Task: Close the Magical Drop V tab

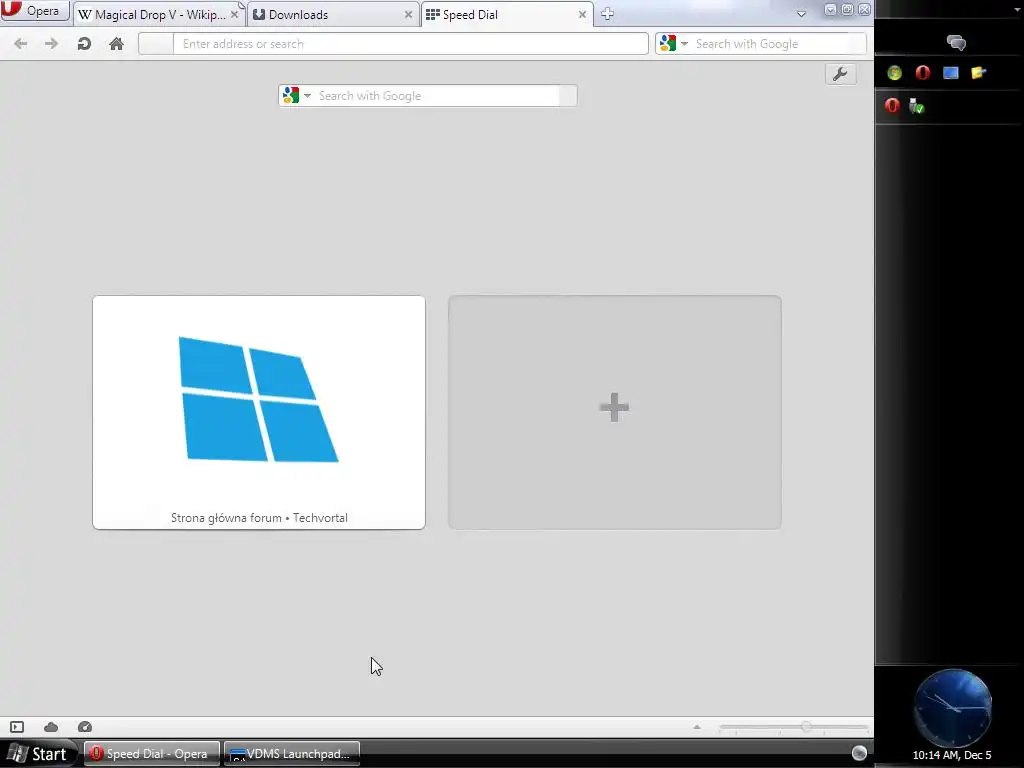Action: pyautogui.click(x=234, y=14)
